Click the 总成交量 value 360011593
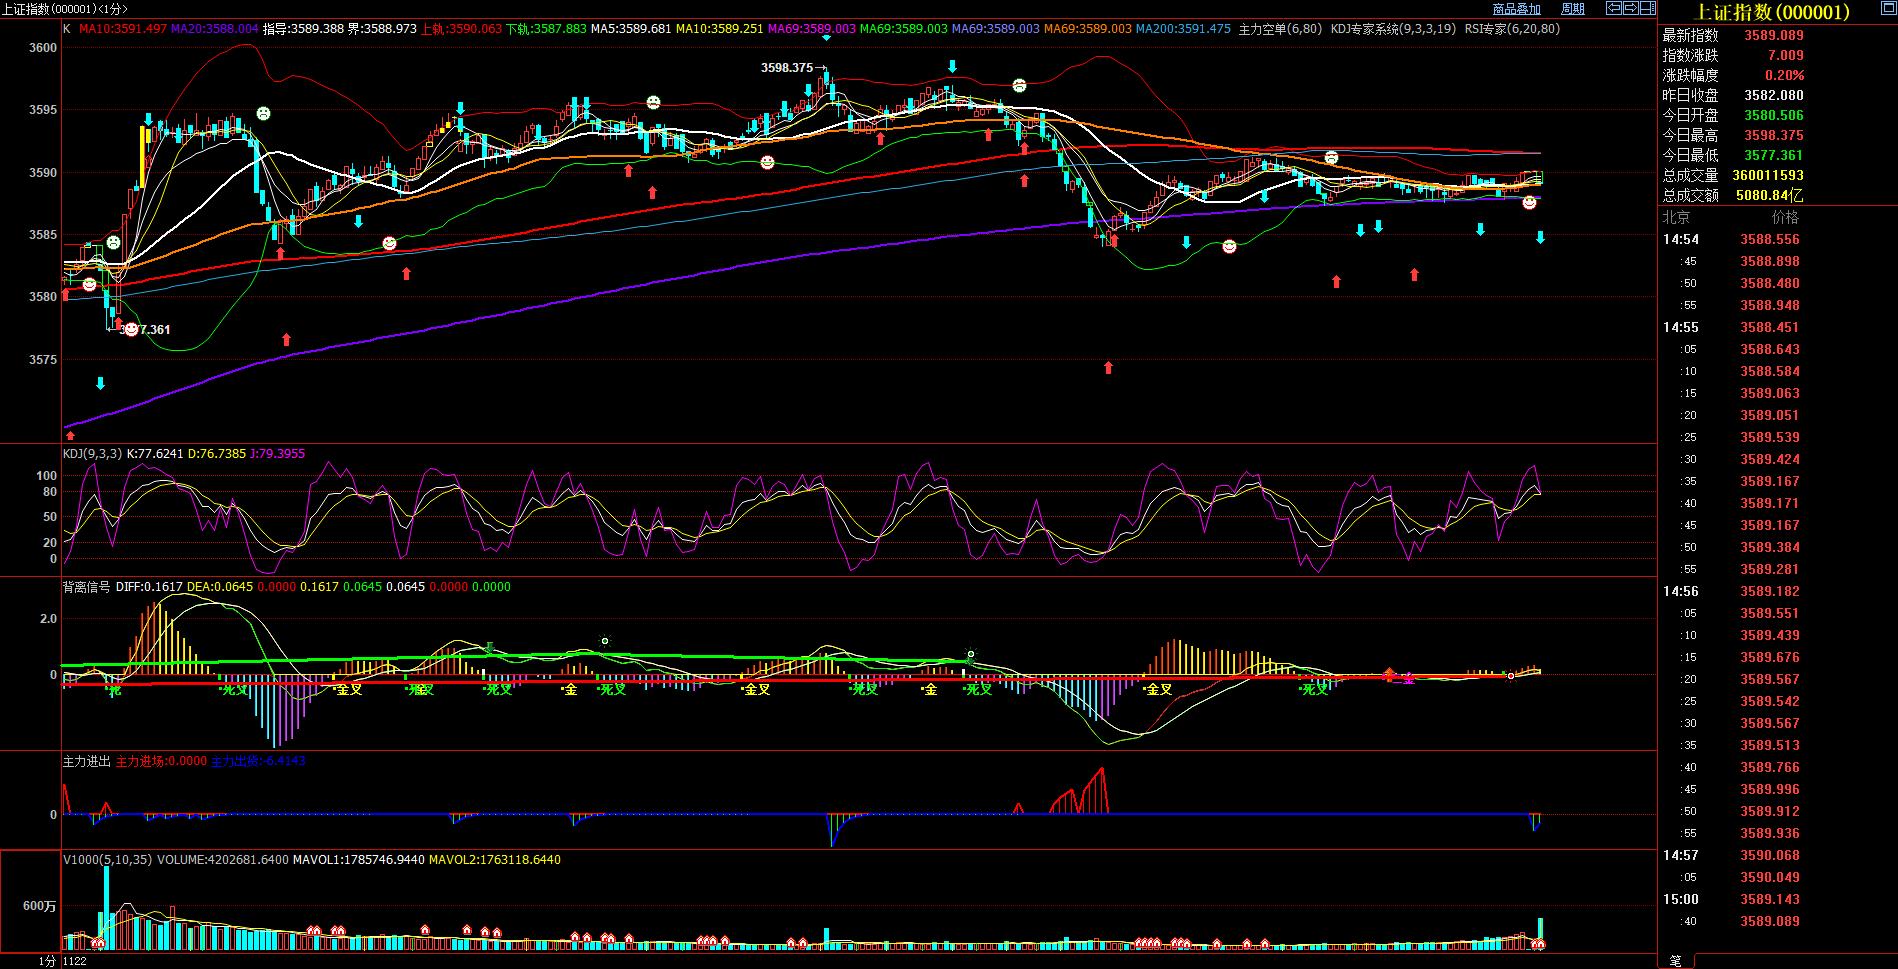This screenshot has height=969, width=1898. [x=1768, y=175]
